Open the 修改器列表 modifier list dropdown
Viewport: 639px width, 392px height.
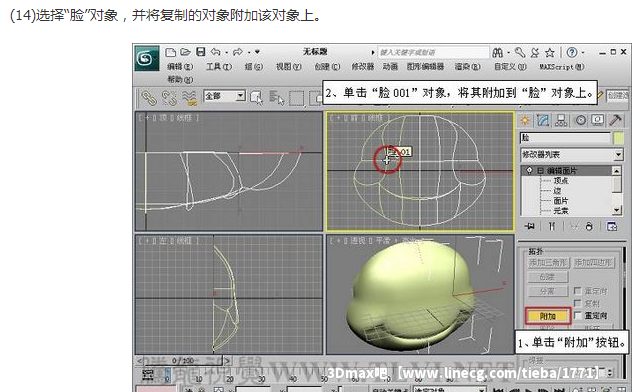(572, 155)
